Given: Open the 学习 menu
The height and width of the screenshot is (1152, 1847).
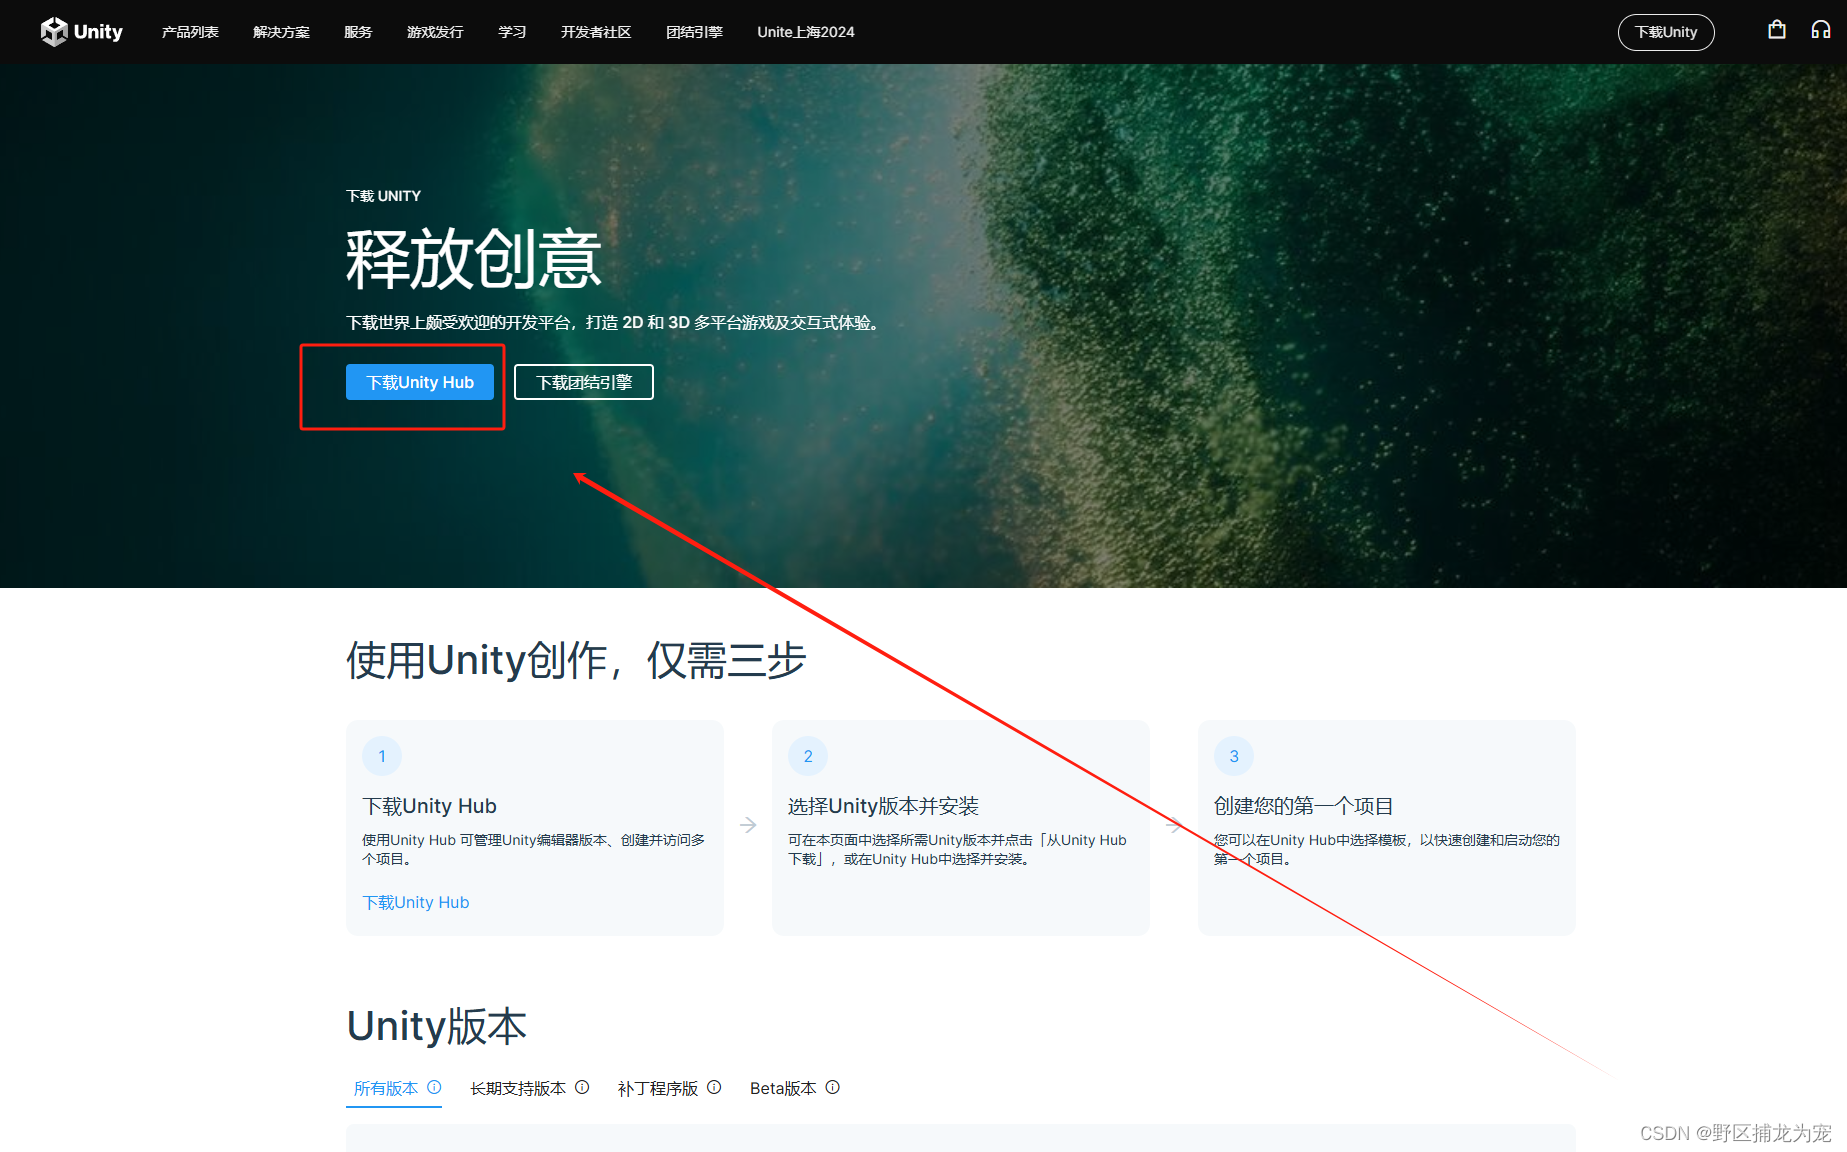Looking at the screenshot, I should (x=512, y=32).
